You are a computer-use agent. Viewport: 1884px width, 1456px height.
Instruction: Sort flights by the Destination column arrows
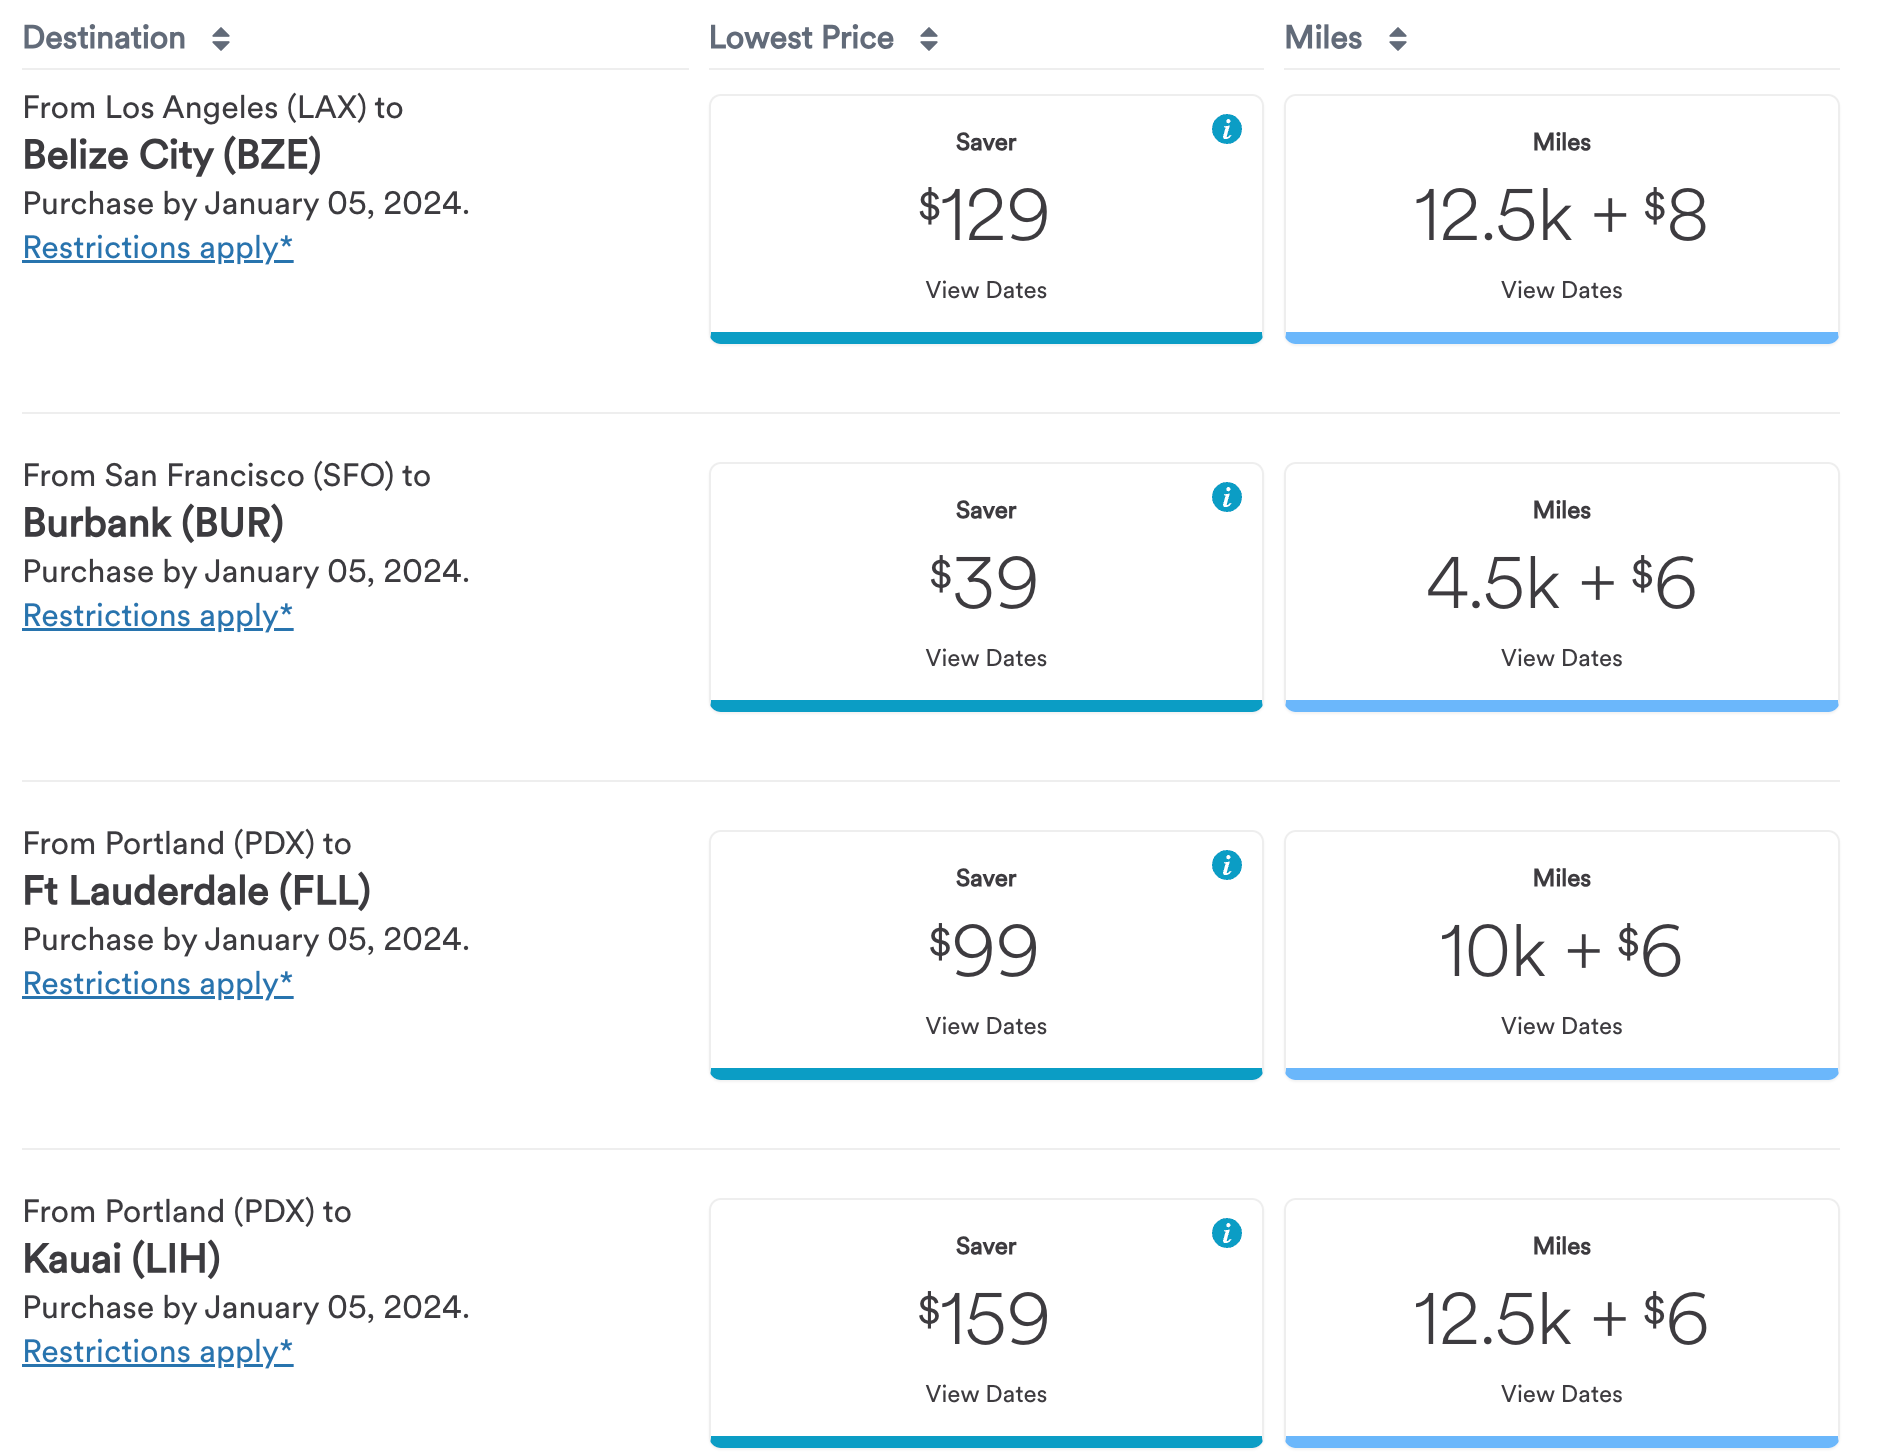click(221, 39)
